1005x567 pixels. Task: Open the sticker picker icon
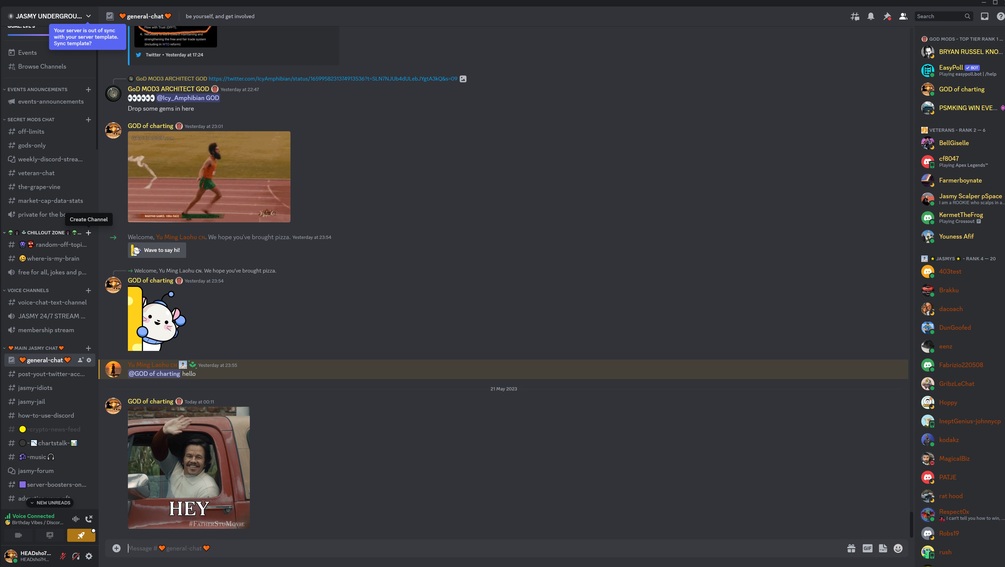tap(883, 548)
